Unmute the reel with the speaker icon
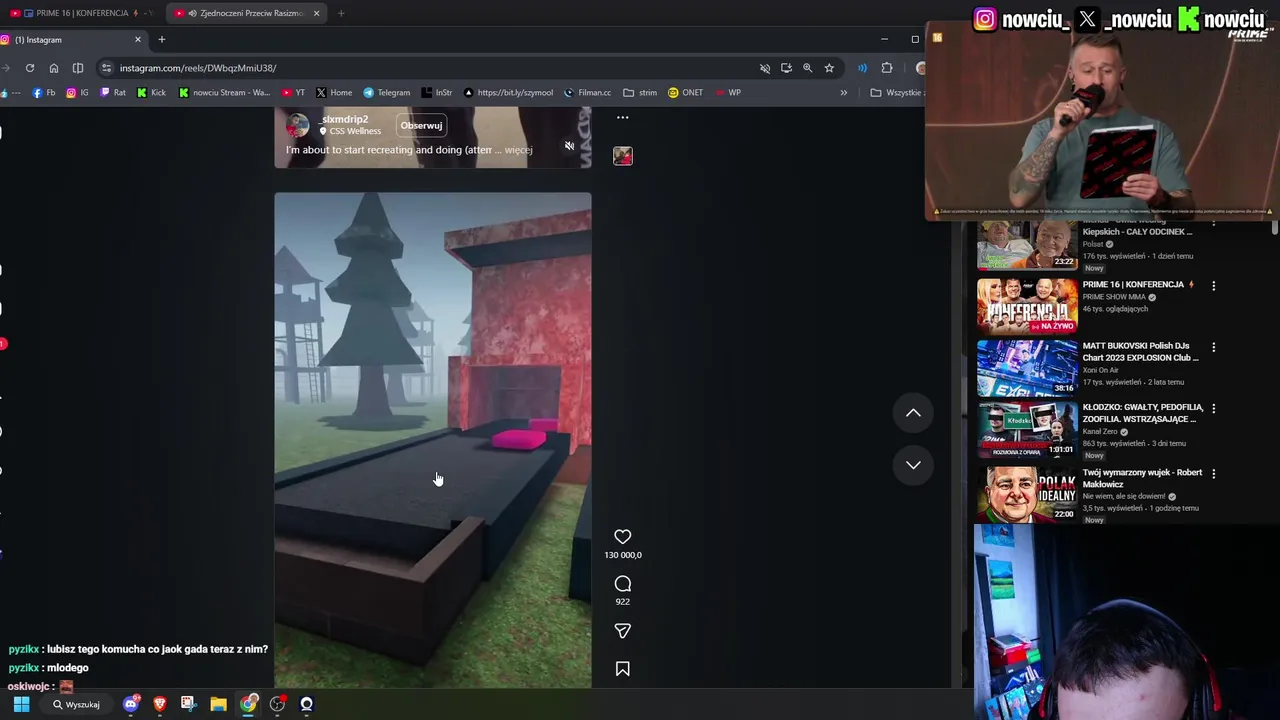1280x720 pixels. click(569, 146)
